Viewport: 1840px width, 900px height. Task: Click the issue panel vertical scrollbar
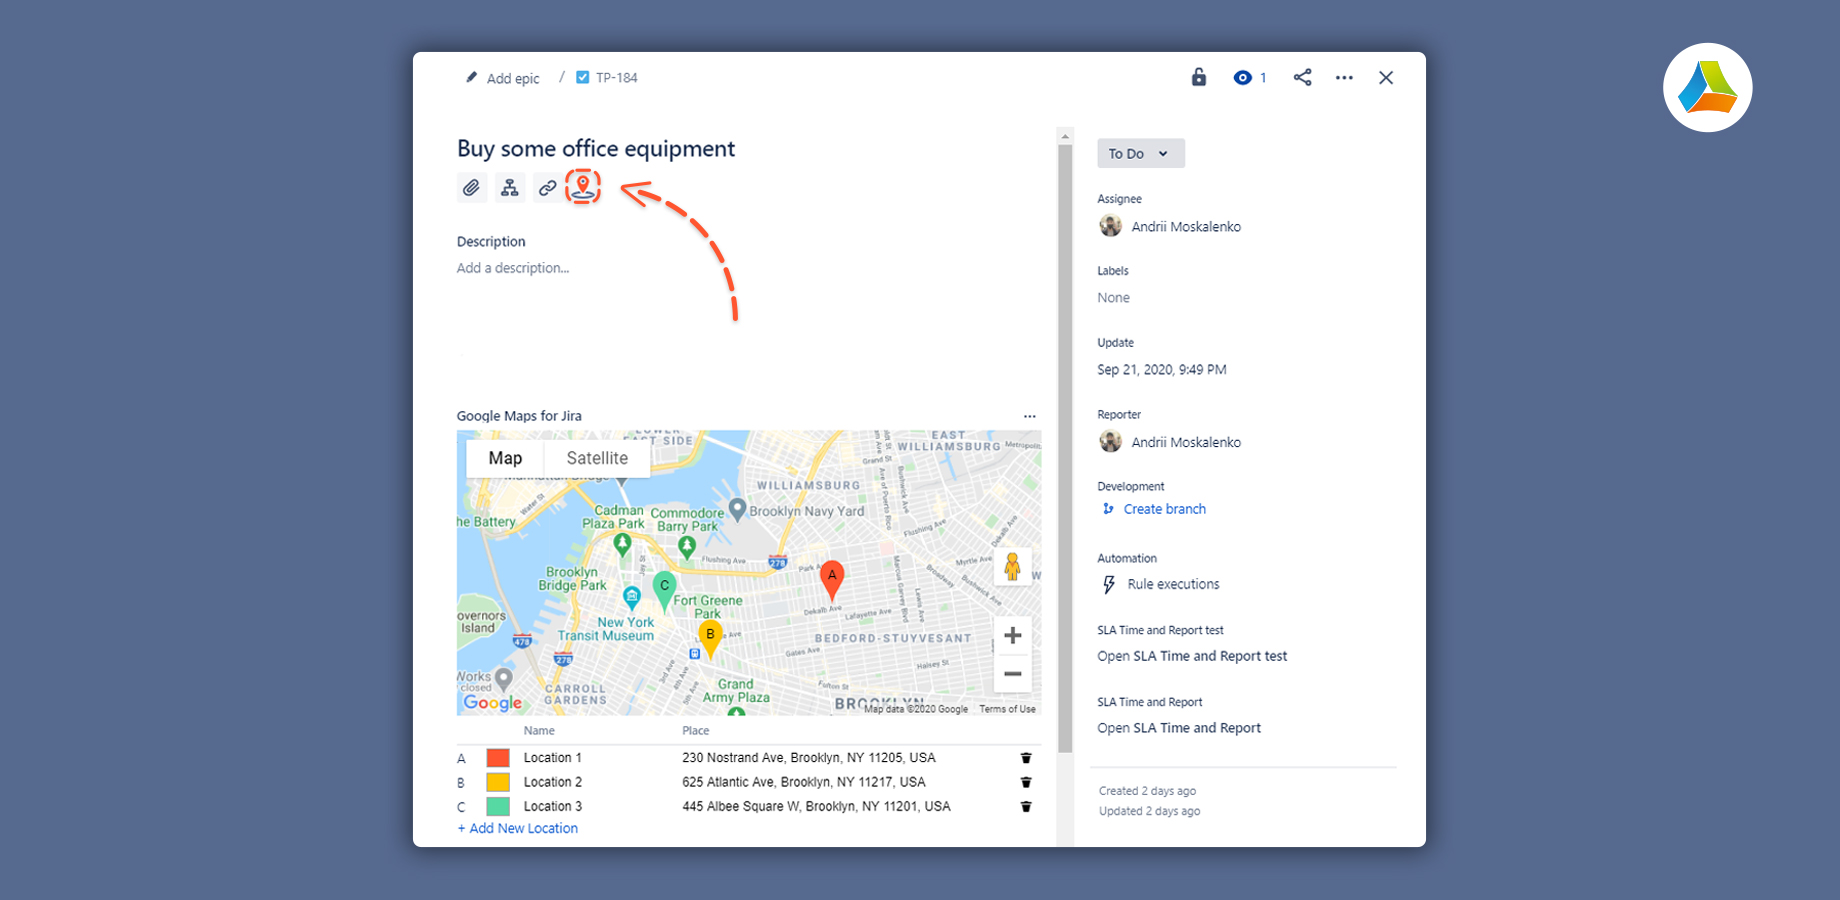pos(1065,450)
